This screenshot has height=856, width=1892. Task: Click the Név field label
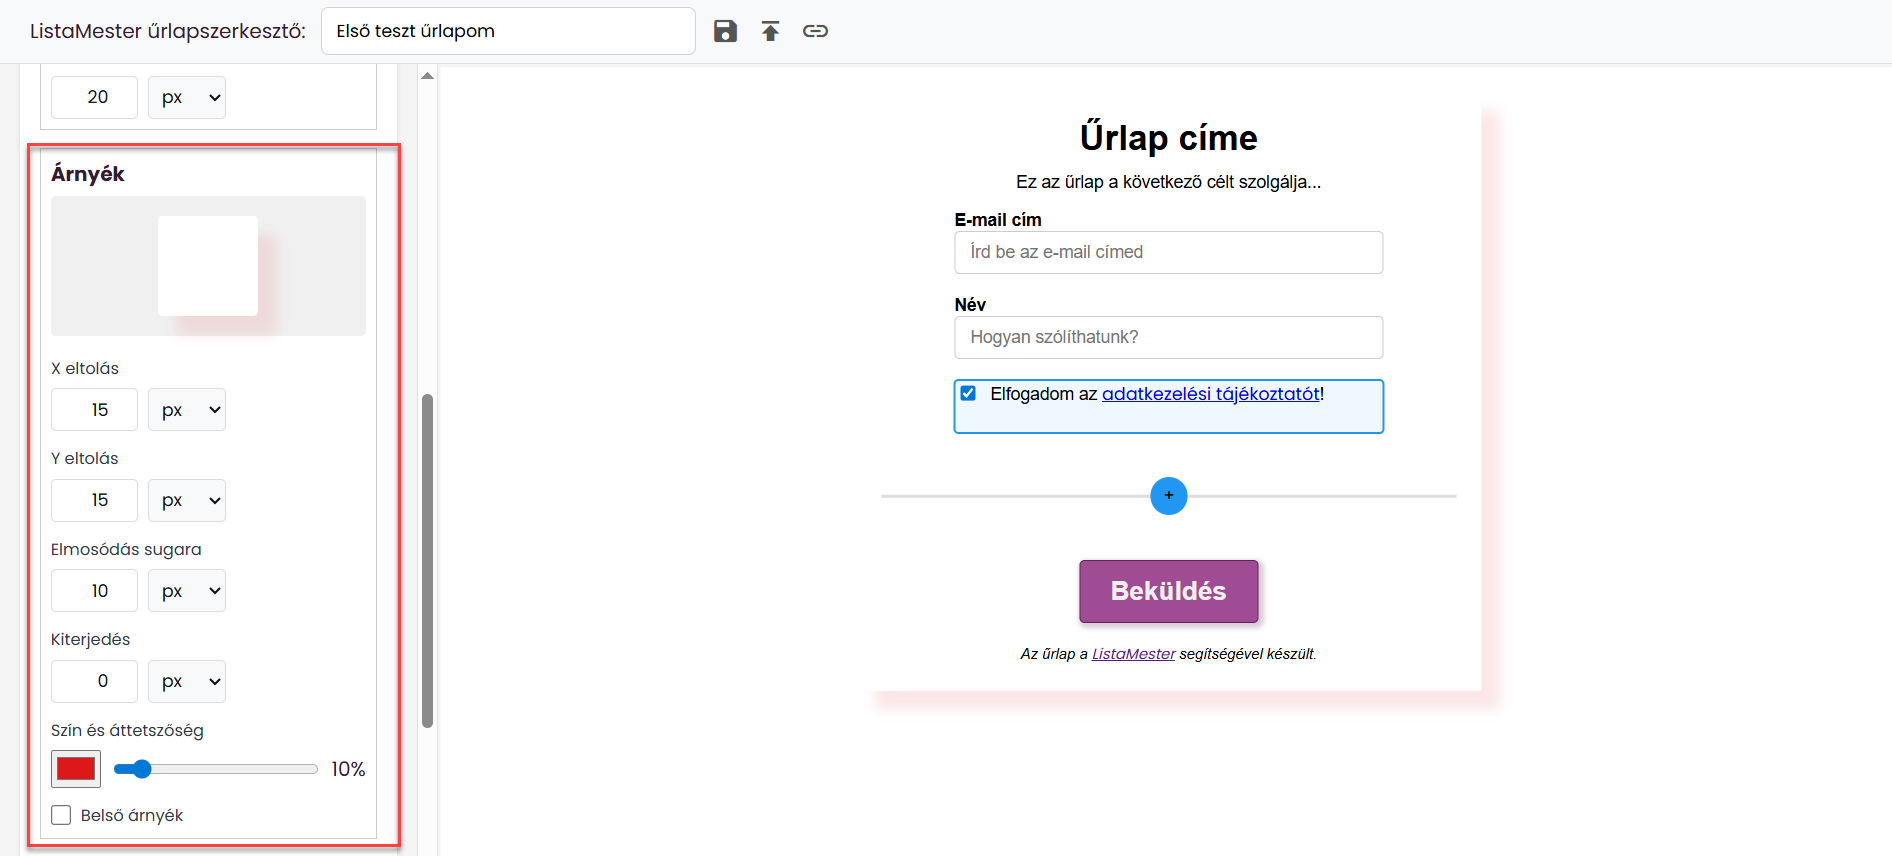[x=970, y=305]
